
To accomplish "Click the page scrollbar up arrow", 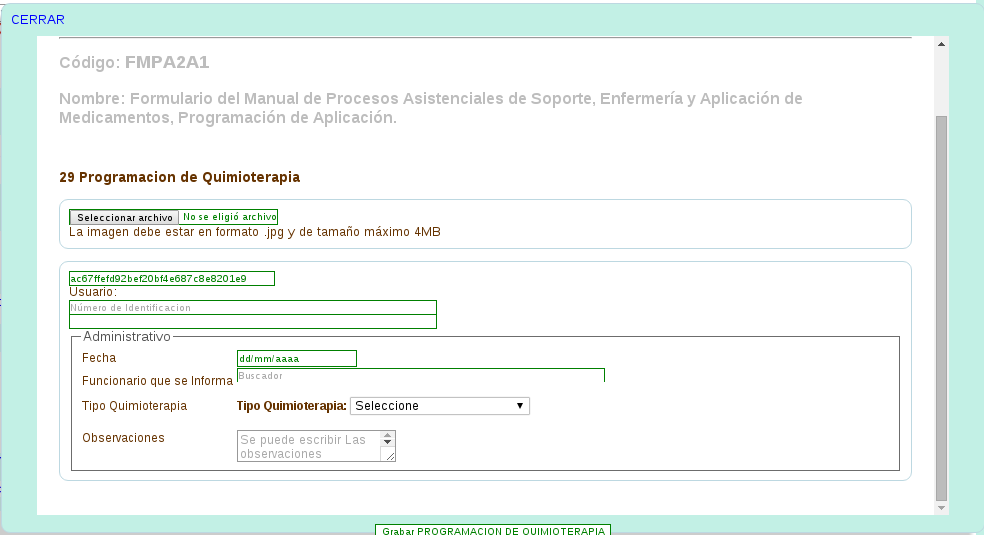I will [x=940, y=45].
